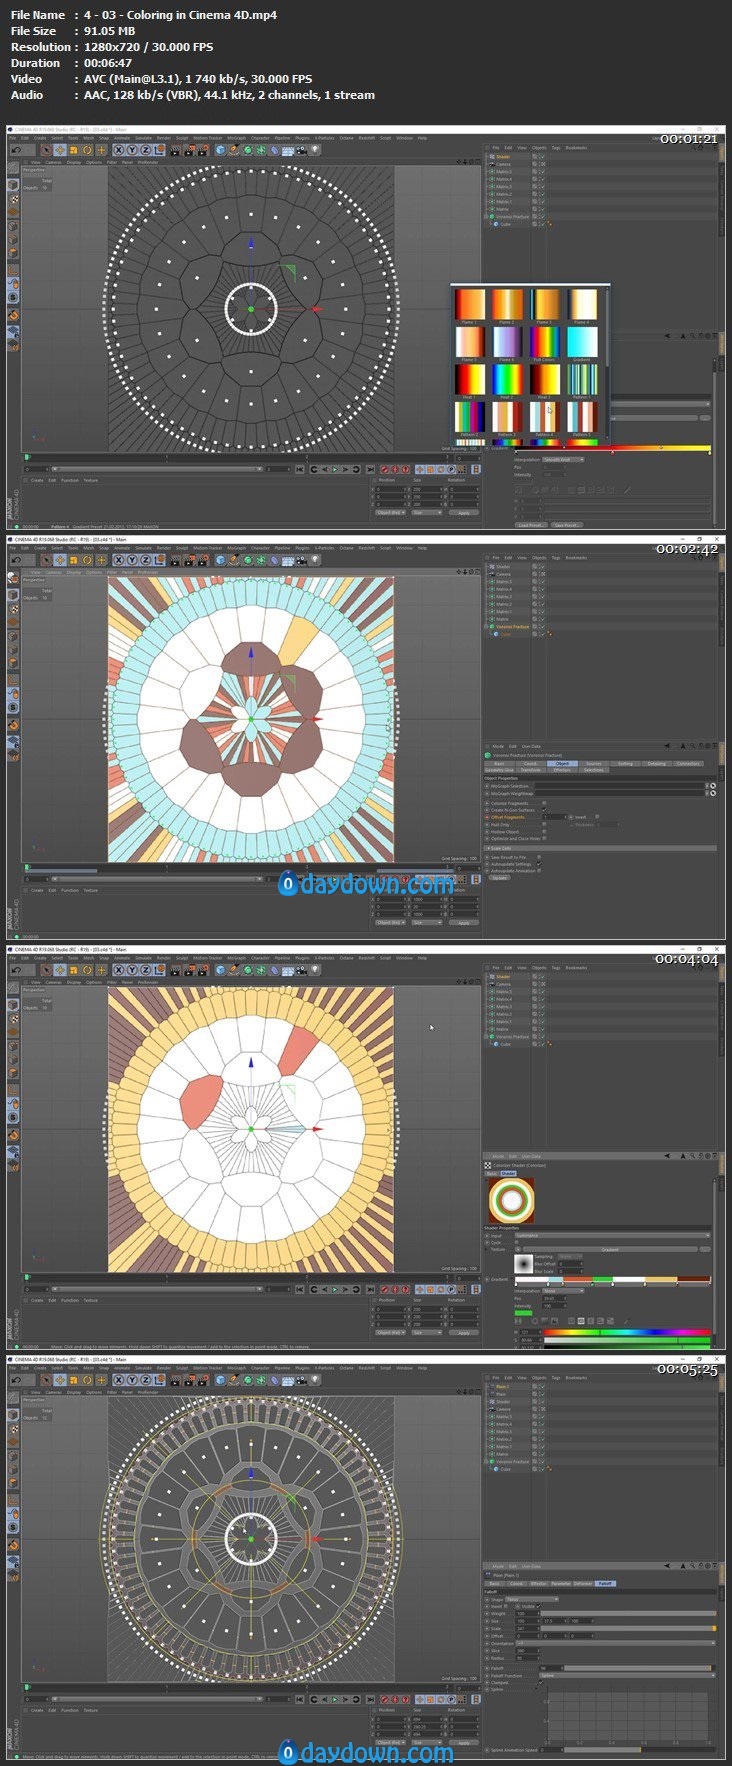Open MoGraph menu in 00:01:21 frame

[236, 138]
